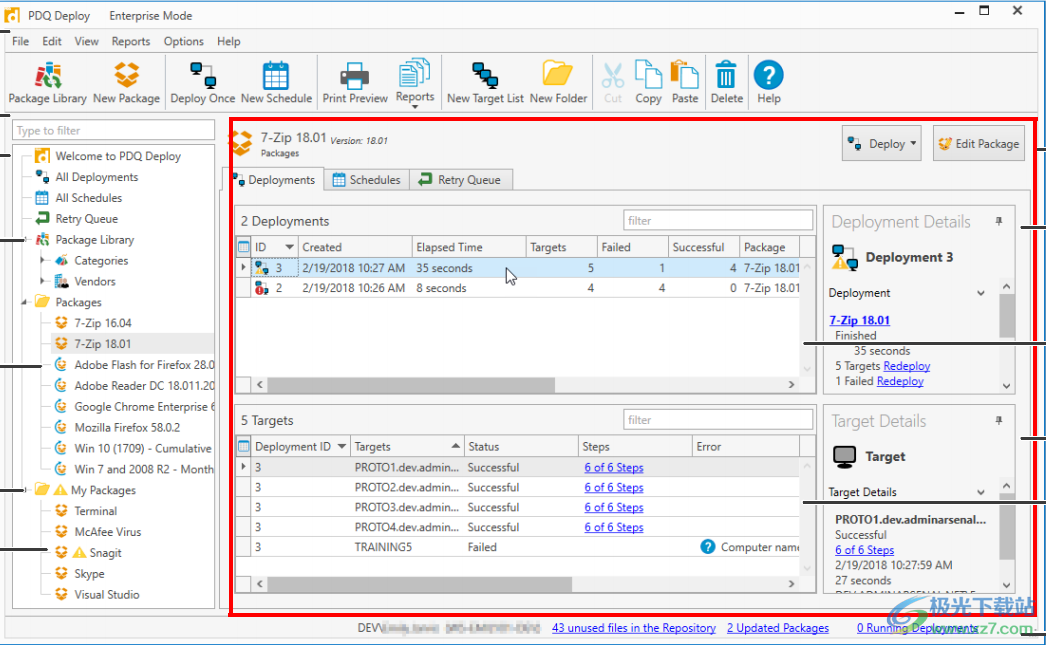Select Google Chrome Enterprise package
This screenshot has width=1046, height=645.
click(144, 406)
